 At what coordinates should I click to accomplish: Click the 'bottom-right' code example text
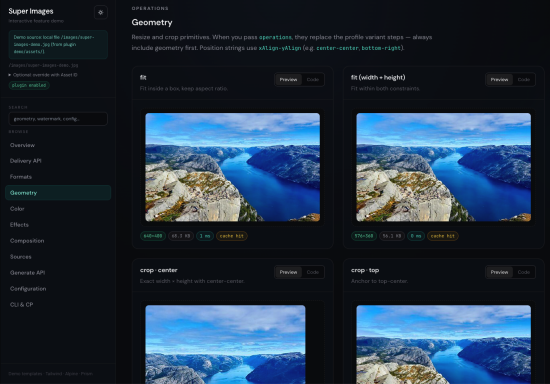click(381, 48)
